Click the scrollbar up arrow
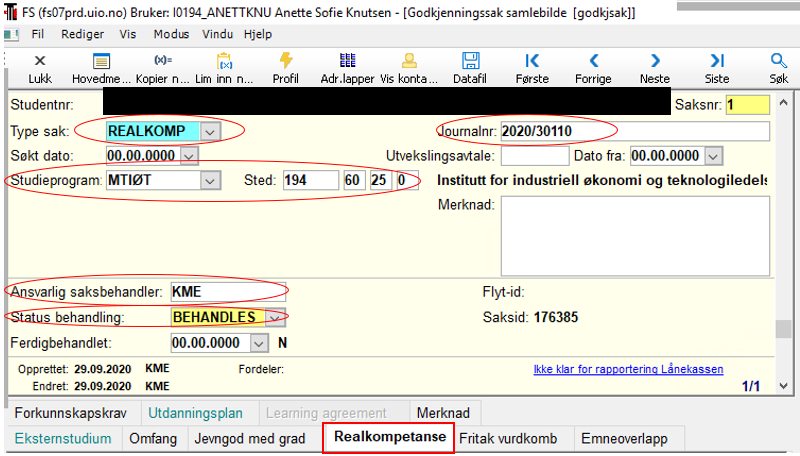This screenshot has height=456, width=800. (784, 103)
